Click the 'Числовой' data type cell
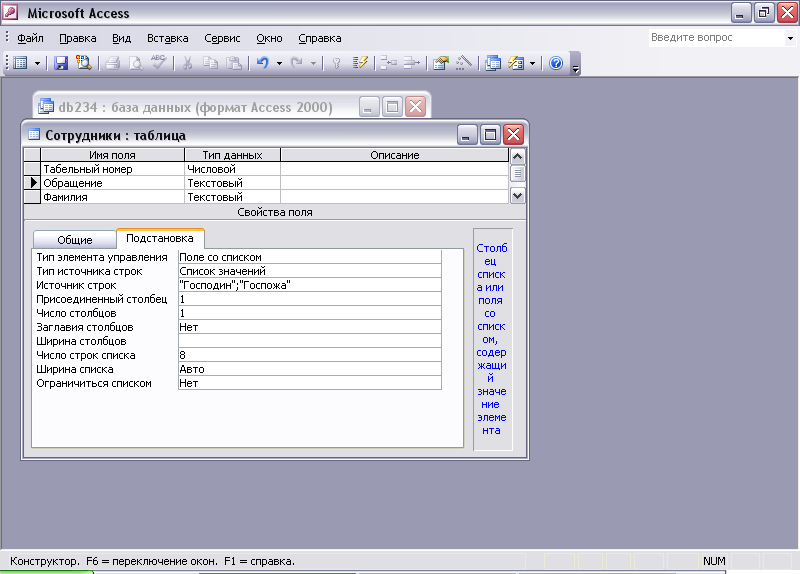Screen dimensions: 800x574 [x=232, y=169]
